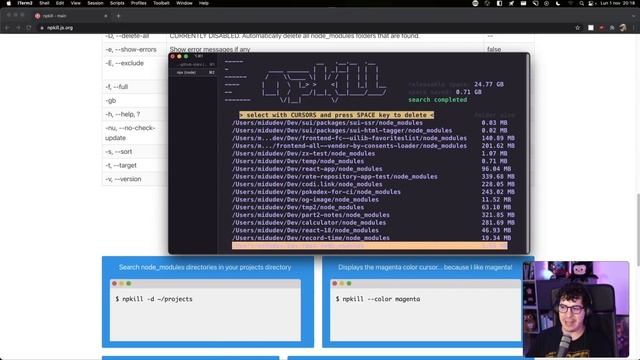The width and height of the screenshot is (640, 360).
Task: Open the Session menu
Action: (x=95, y=3)
